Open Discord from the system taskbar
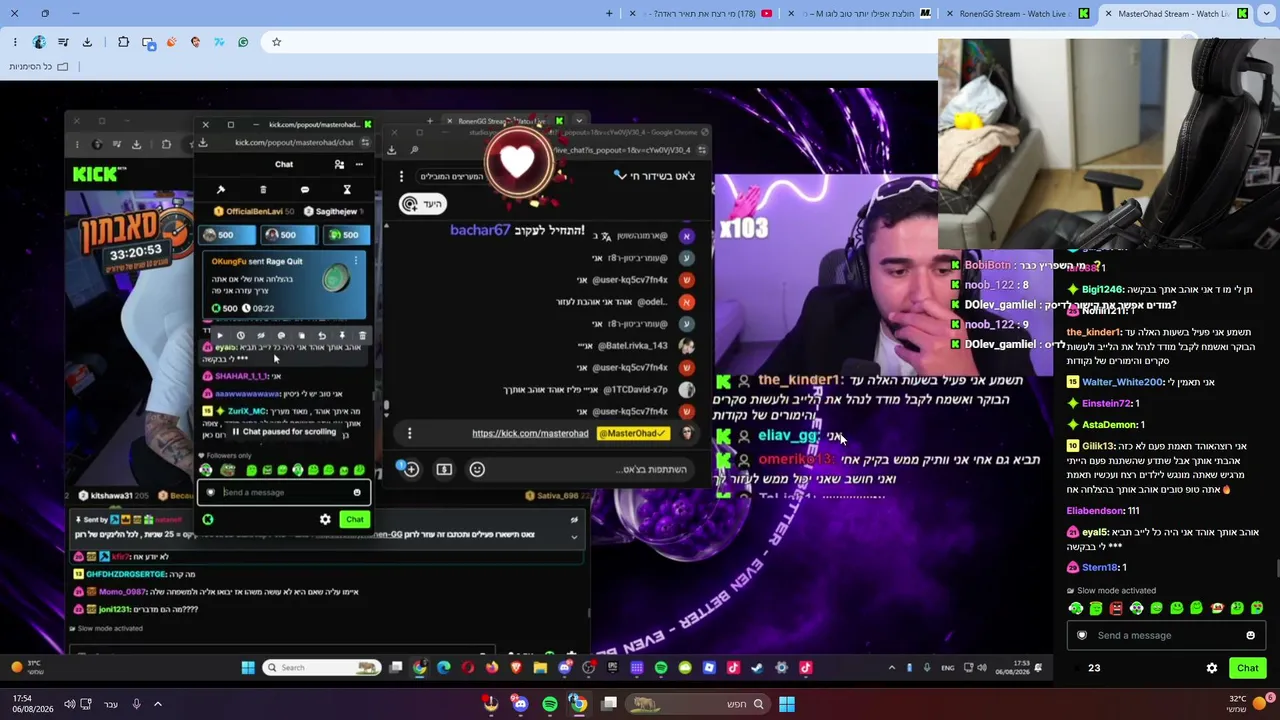This screenshot has width=1280, height=720. click(520, 704)
